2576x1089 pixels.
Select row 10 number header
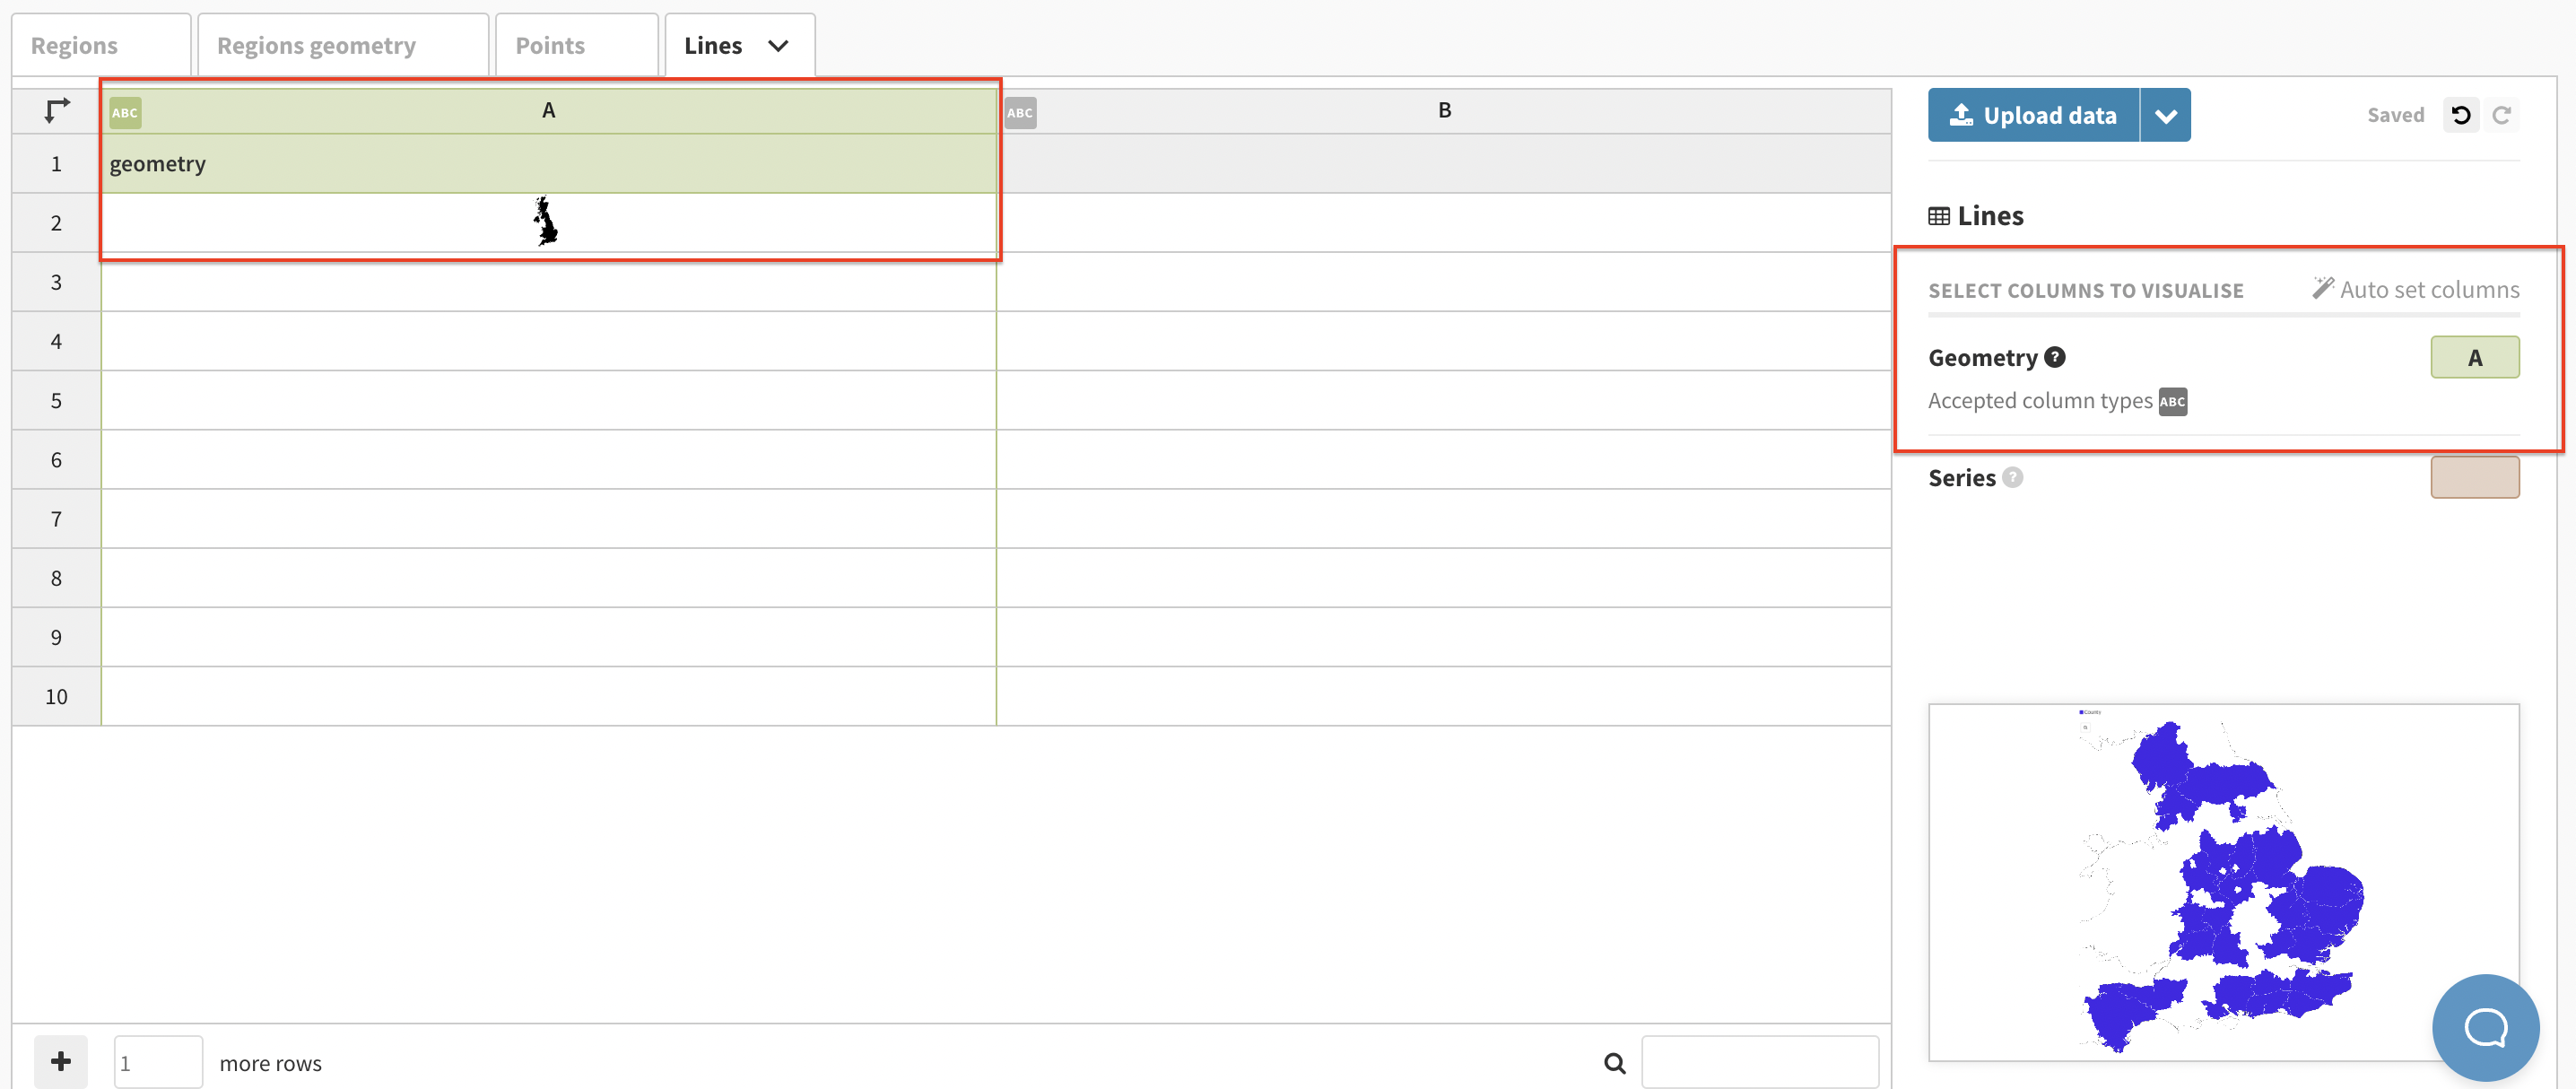(x=56, y=696)
